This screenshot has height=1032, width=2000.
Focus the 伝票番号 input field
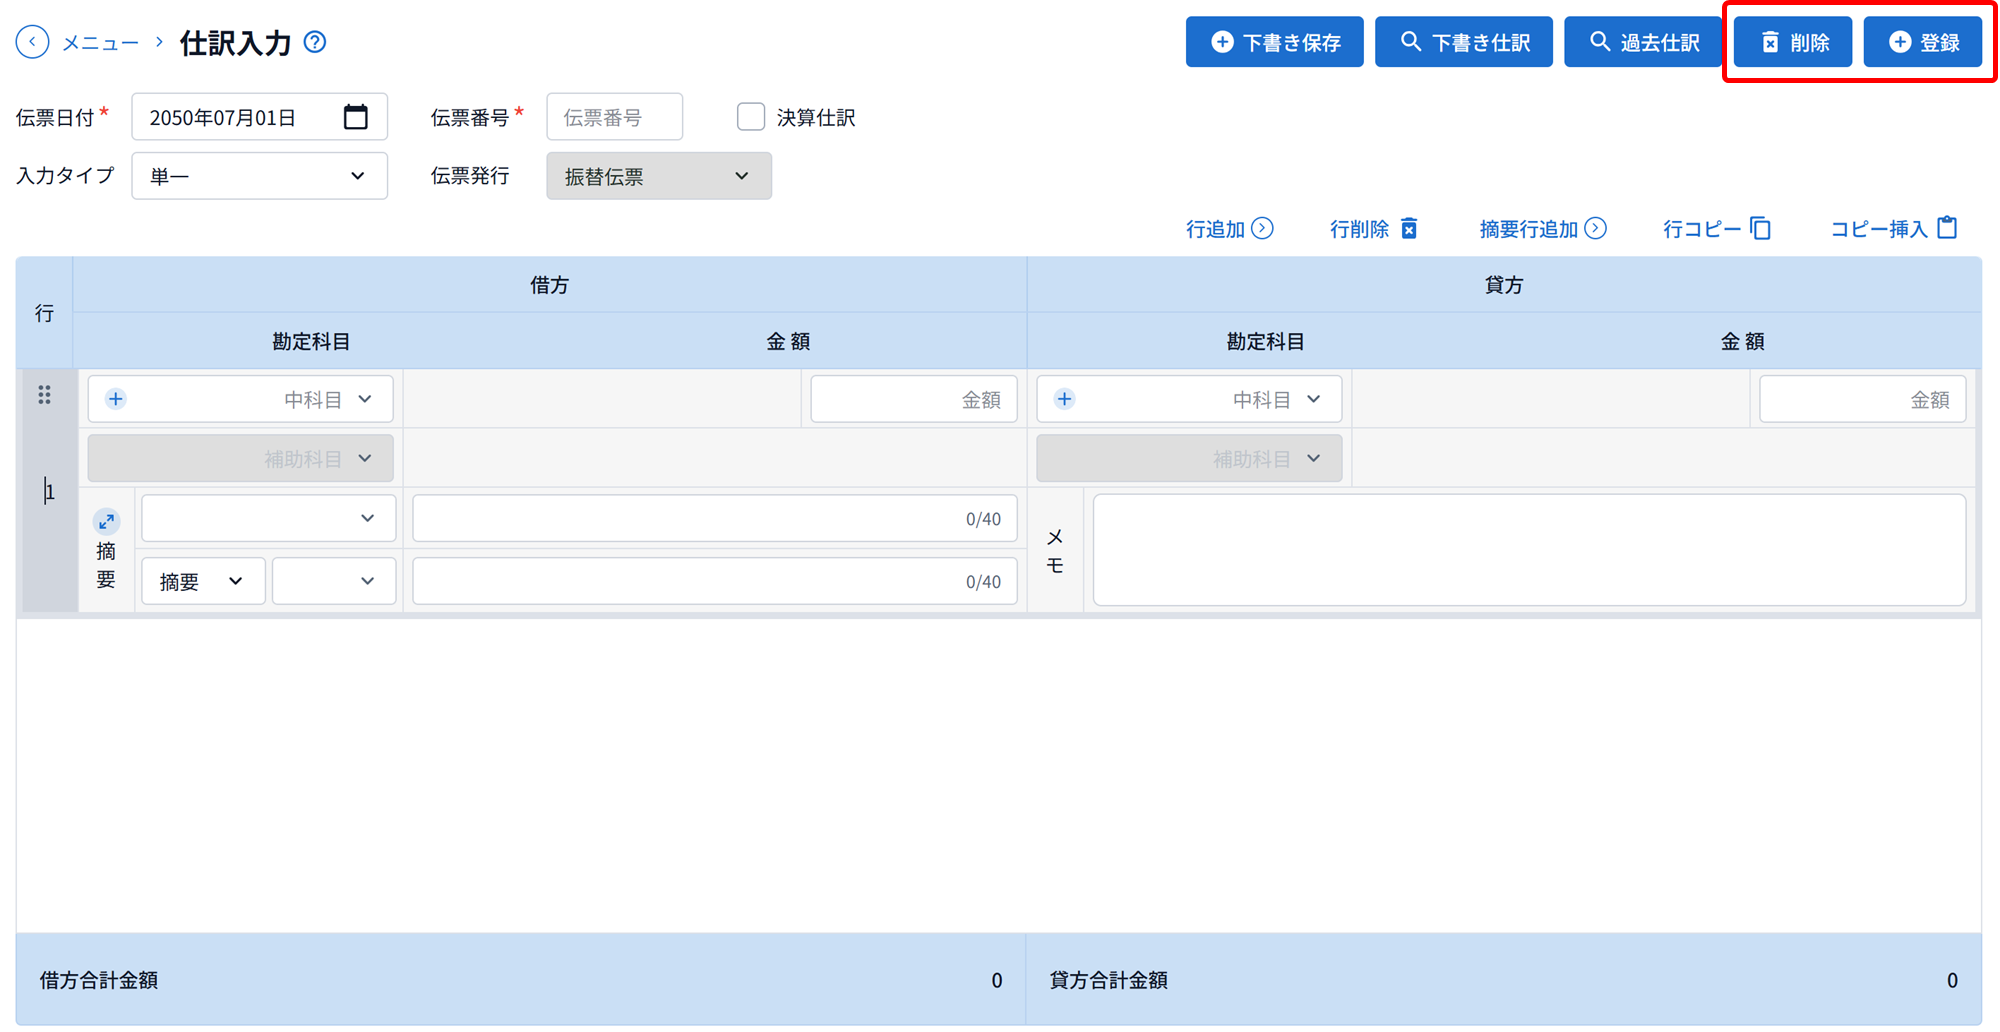(x=615, y=117)
